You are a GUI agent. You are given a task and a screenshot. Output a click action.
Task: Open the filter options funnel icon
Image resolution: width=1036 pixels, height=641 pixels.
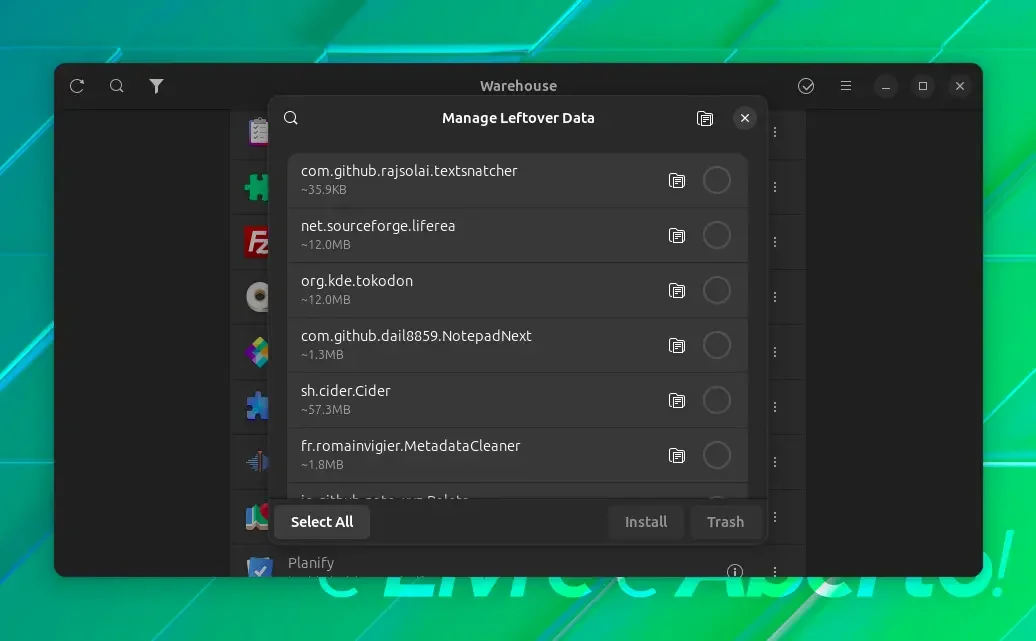156,86
